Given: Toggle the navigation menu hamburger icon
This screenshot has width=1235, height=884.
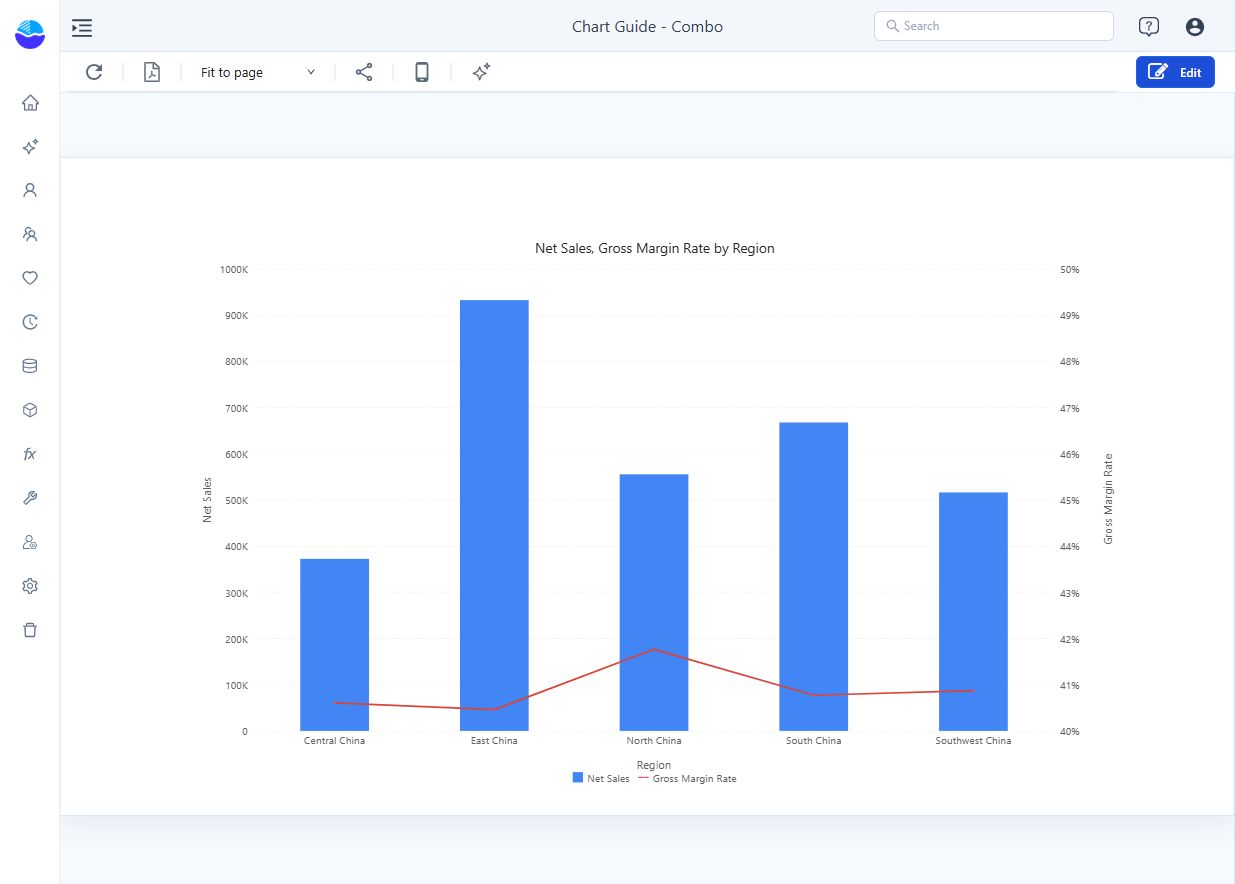Looking at the screenshot, I should [82, 28].
